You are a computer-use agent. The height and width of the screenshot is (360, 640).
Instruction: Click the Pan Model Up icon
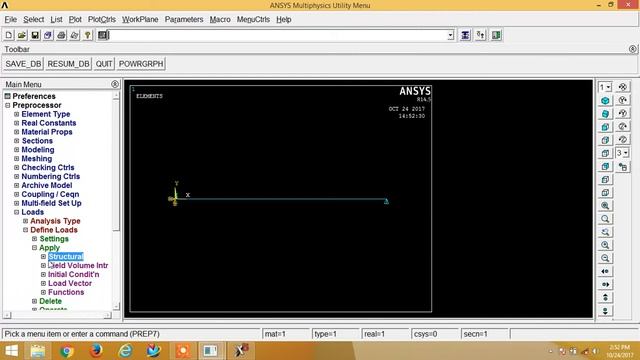(x=605, y=298)
